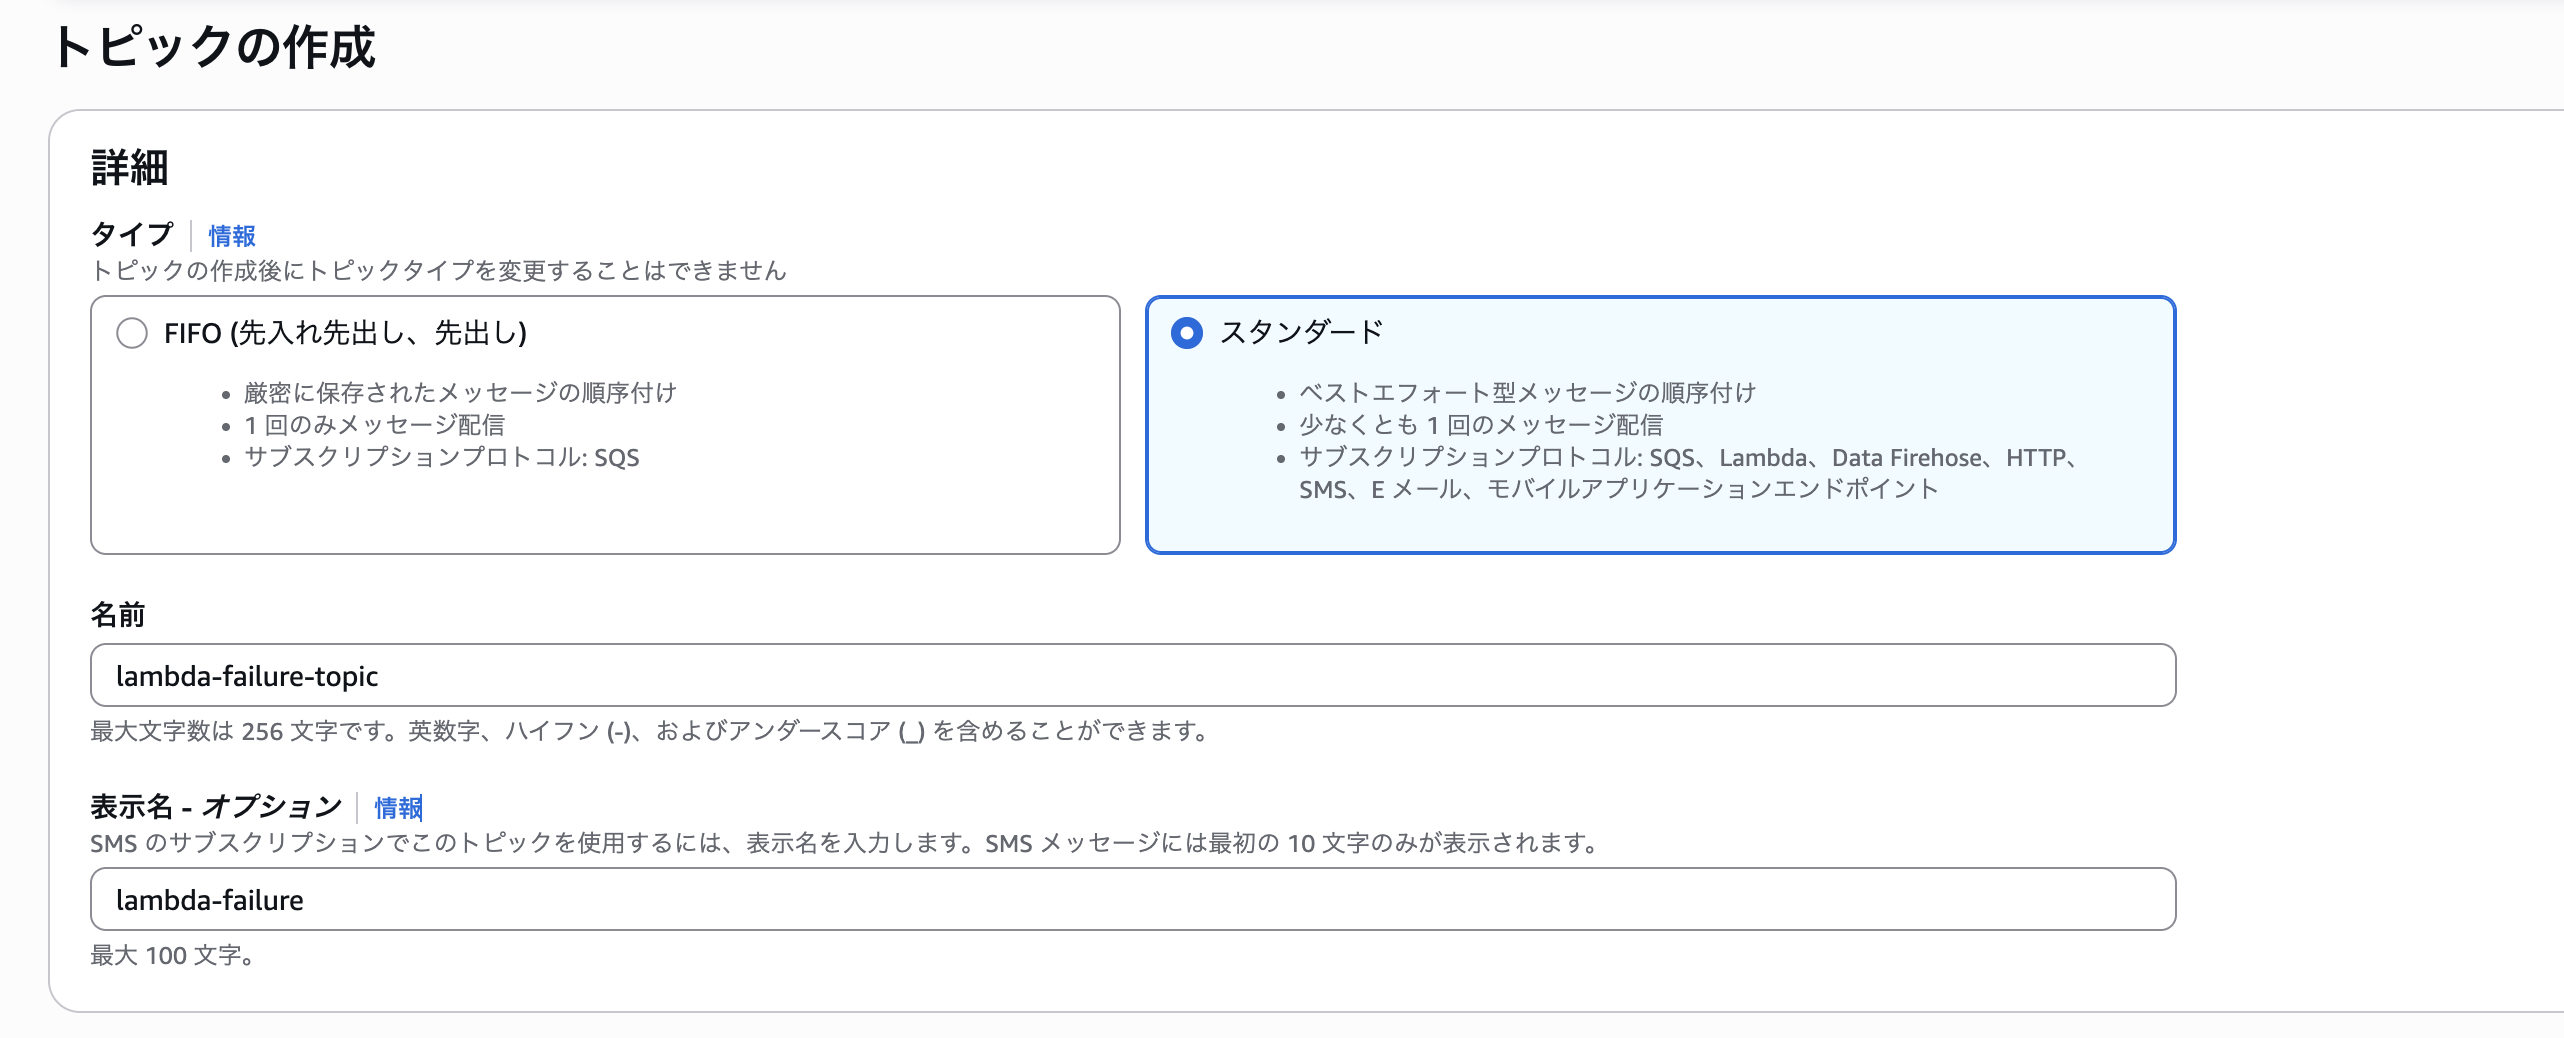Open the 情報 link beside 表示名 - オプション

(398, 807)
